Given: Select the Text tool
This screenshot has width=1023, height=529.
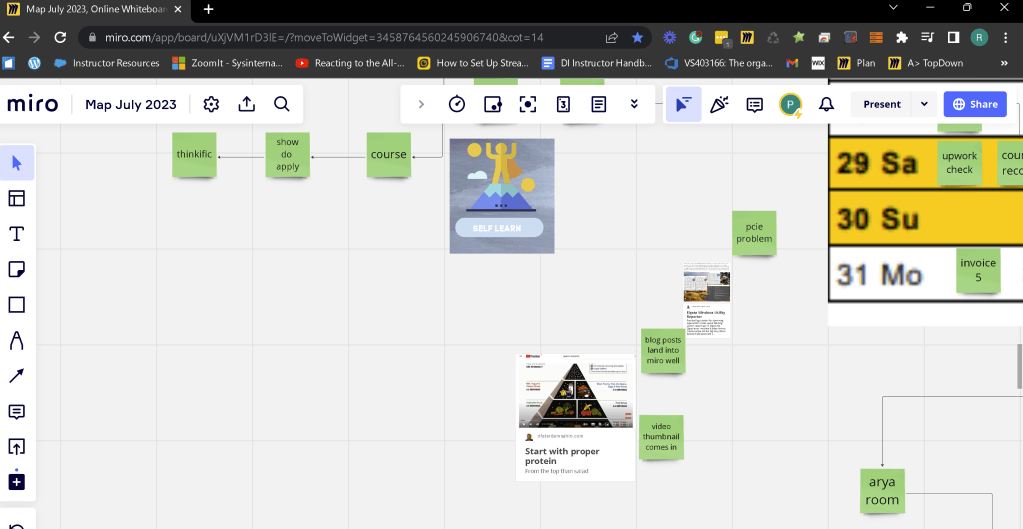Looking at the screenshot, I should pyautogui.click(x=16, y=234).
